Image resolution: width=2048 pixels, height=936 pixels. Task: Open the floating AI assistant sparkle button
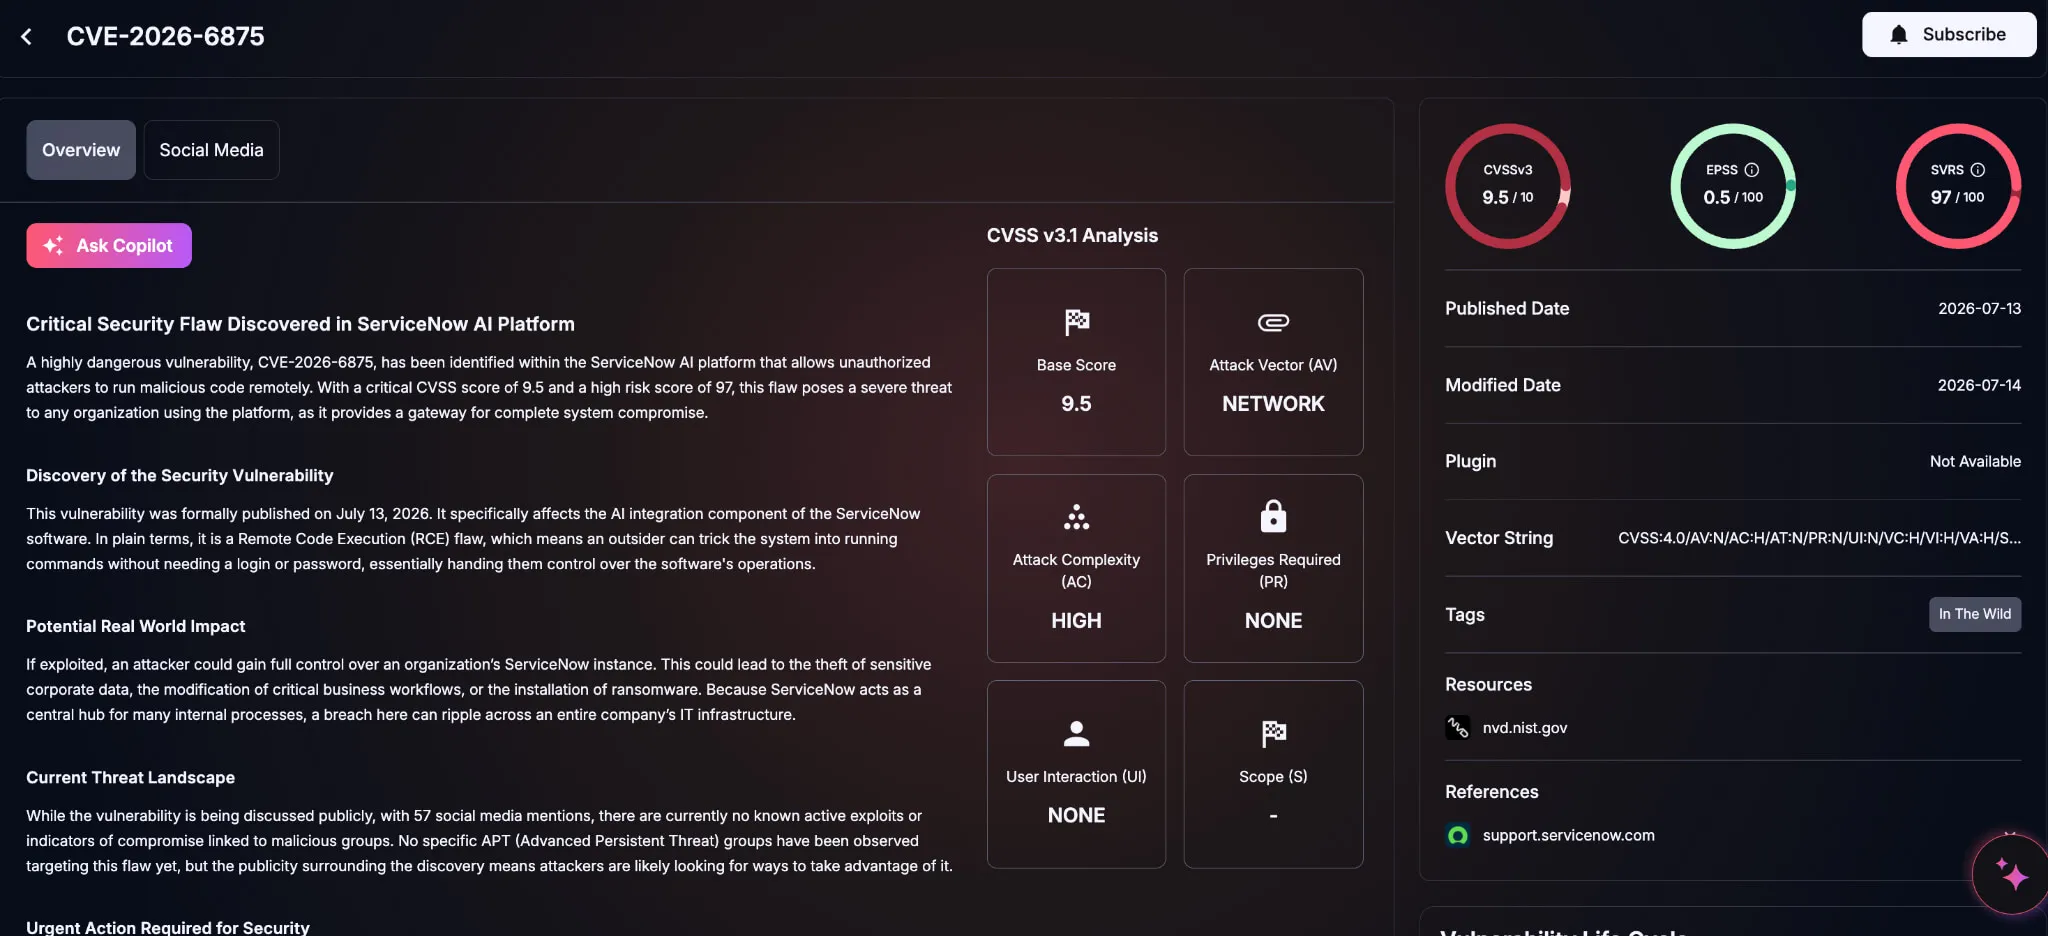click(x=2010, y=874)
